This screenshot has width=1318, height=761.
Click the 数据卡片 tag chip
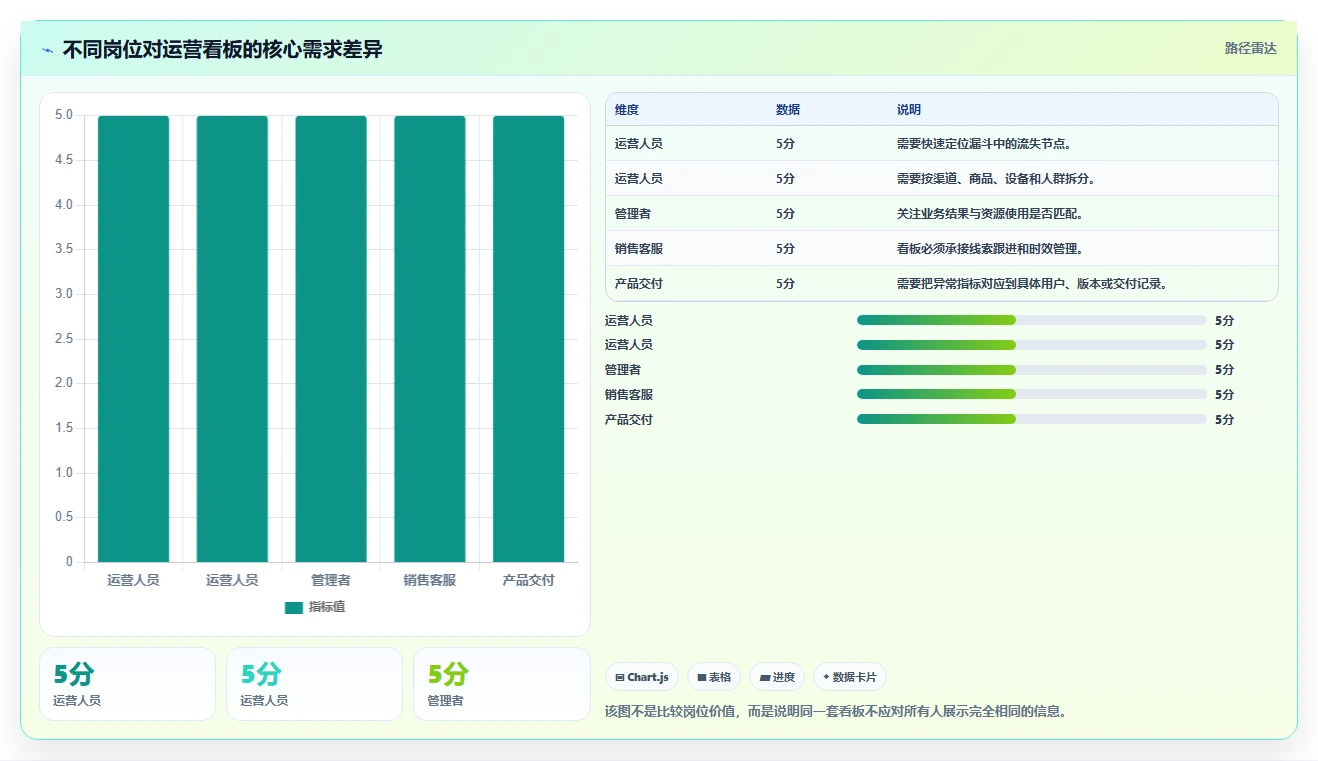pos(850,677)
